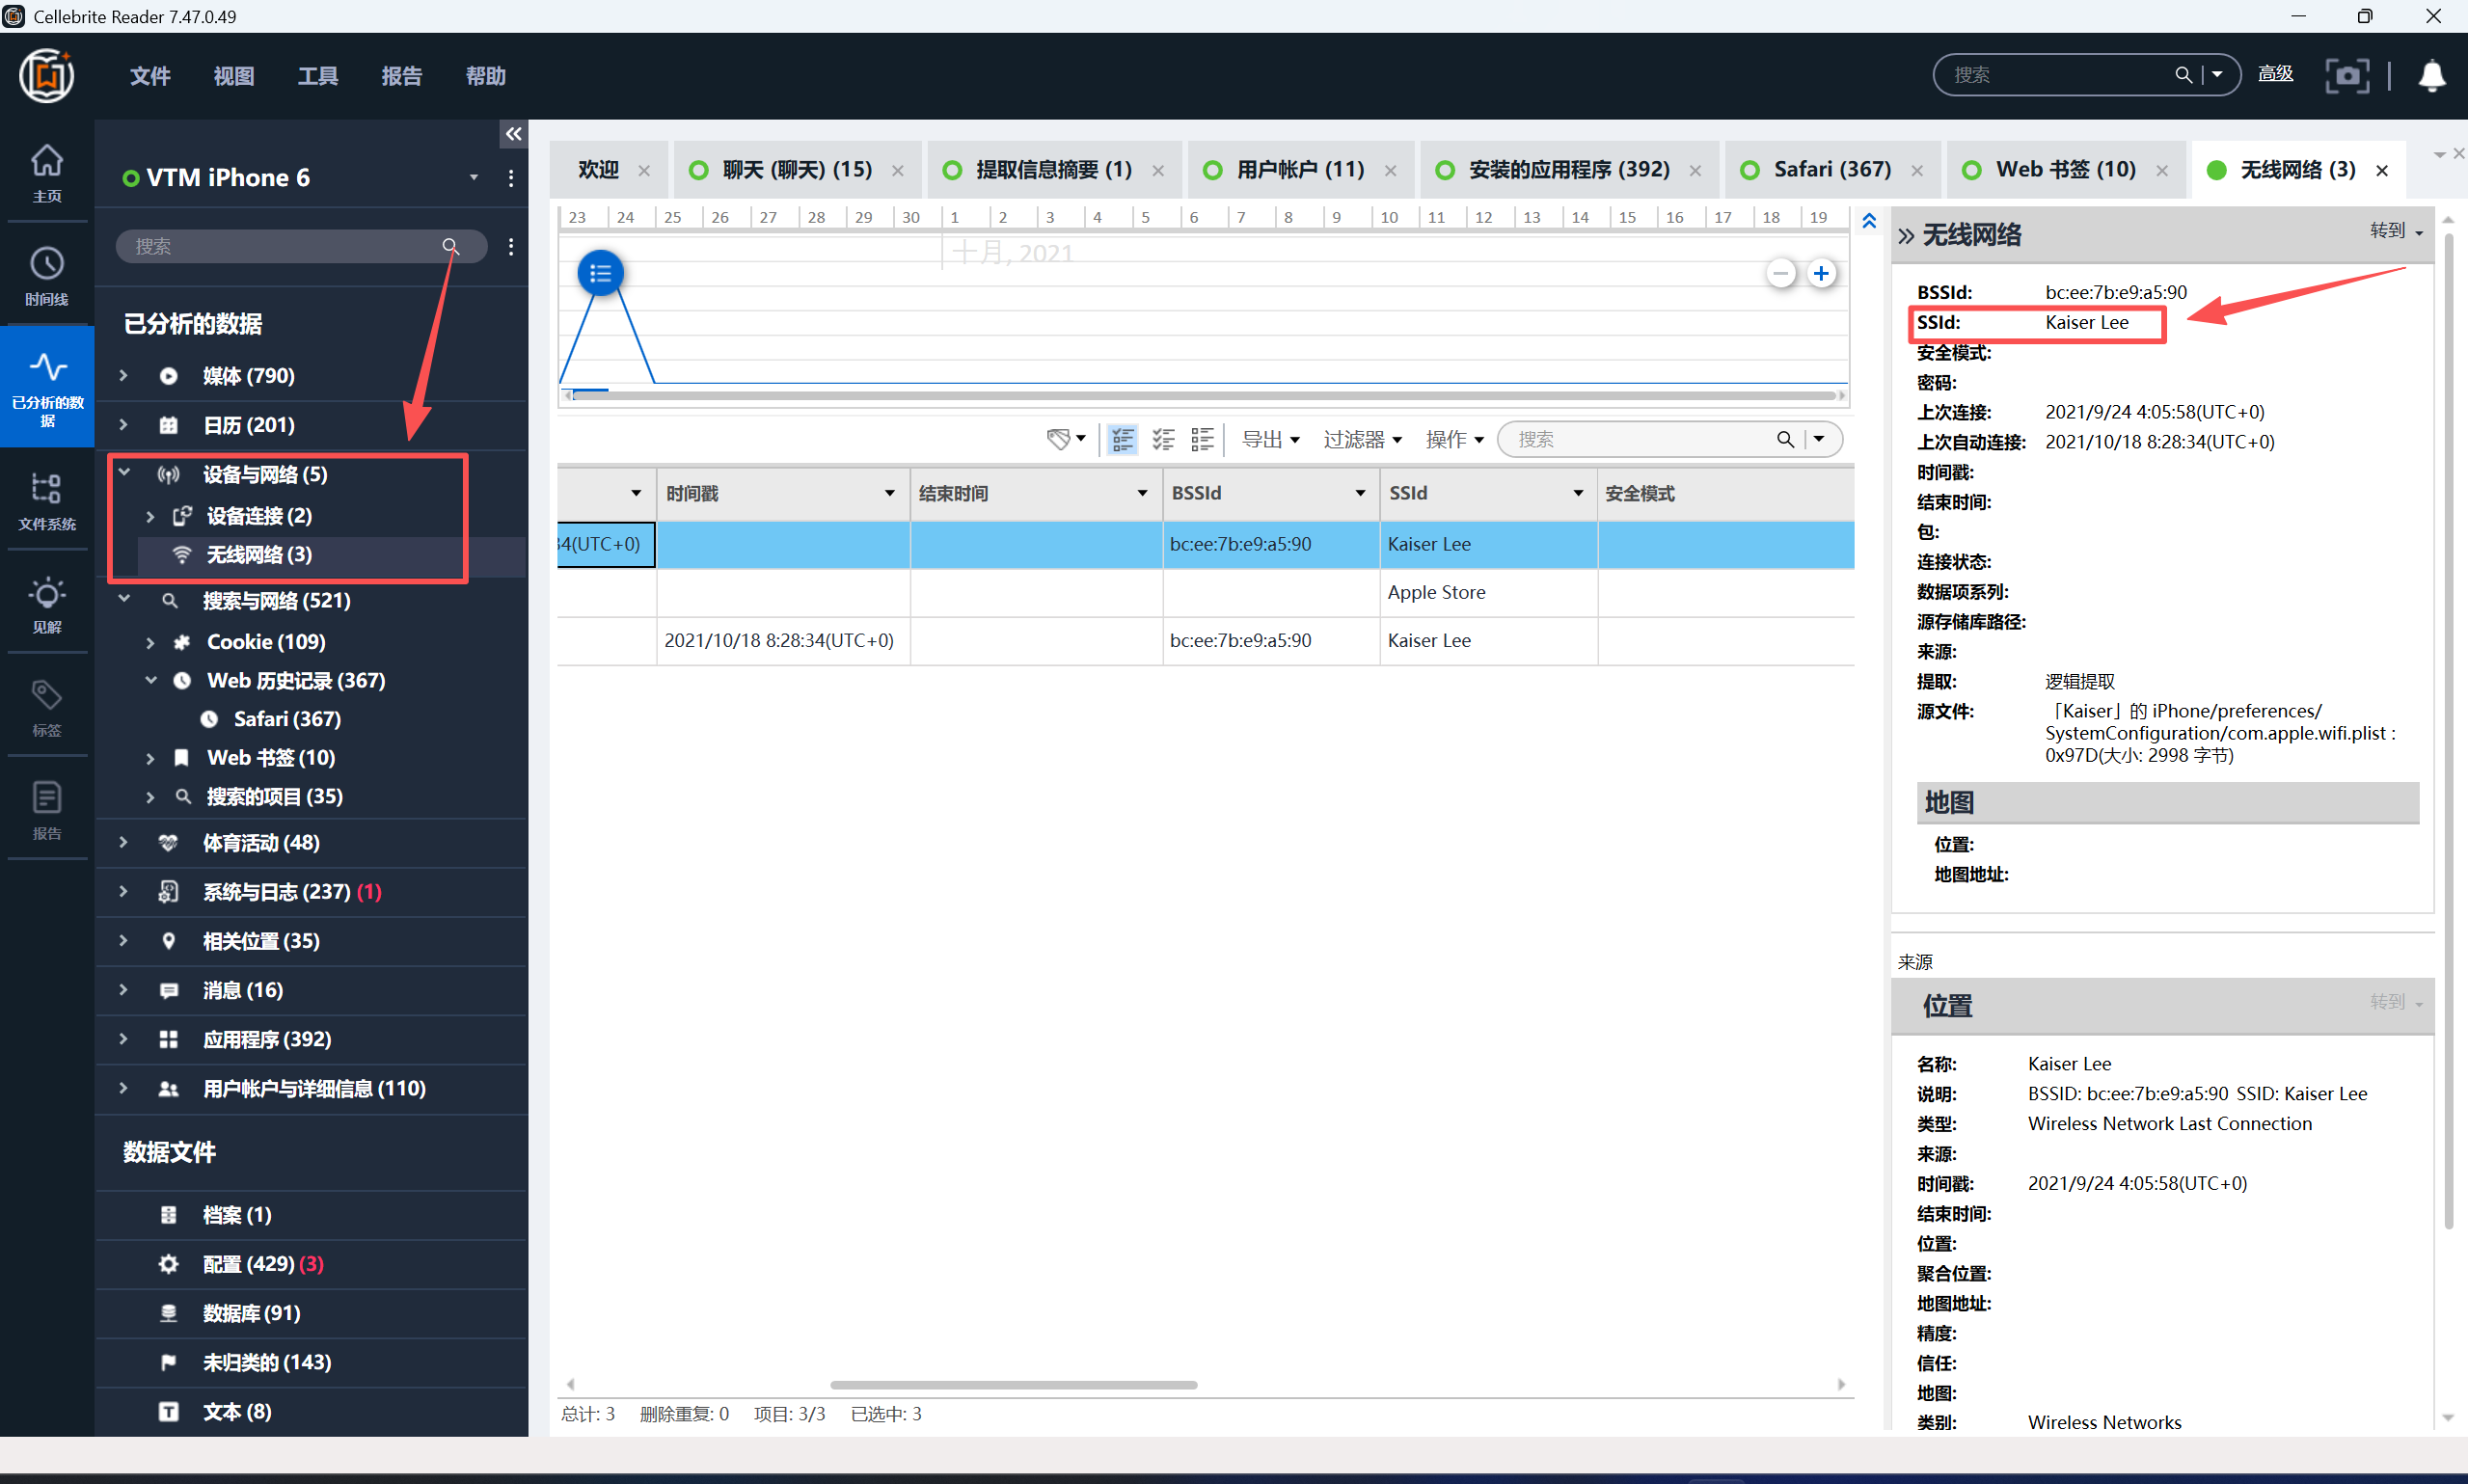Select the Apple Store network row

click(1436, 592)
